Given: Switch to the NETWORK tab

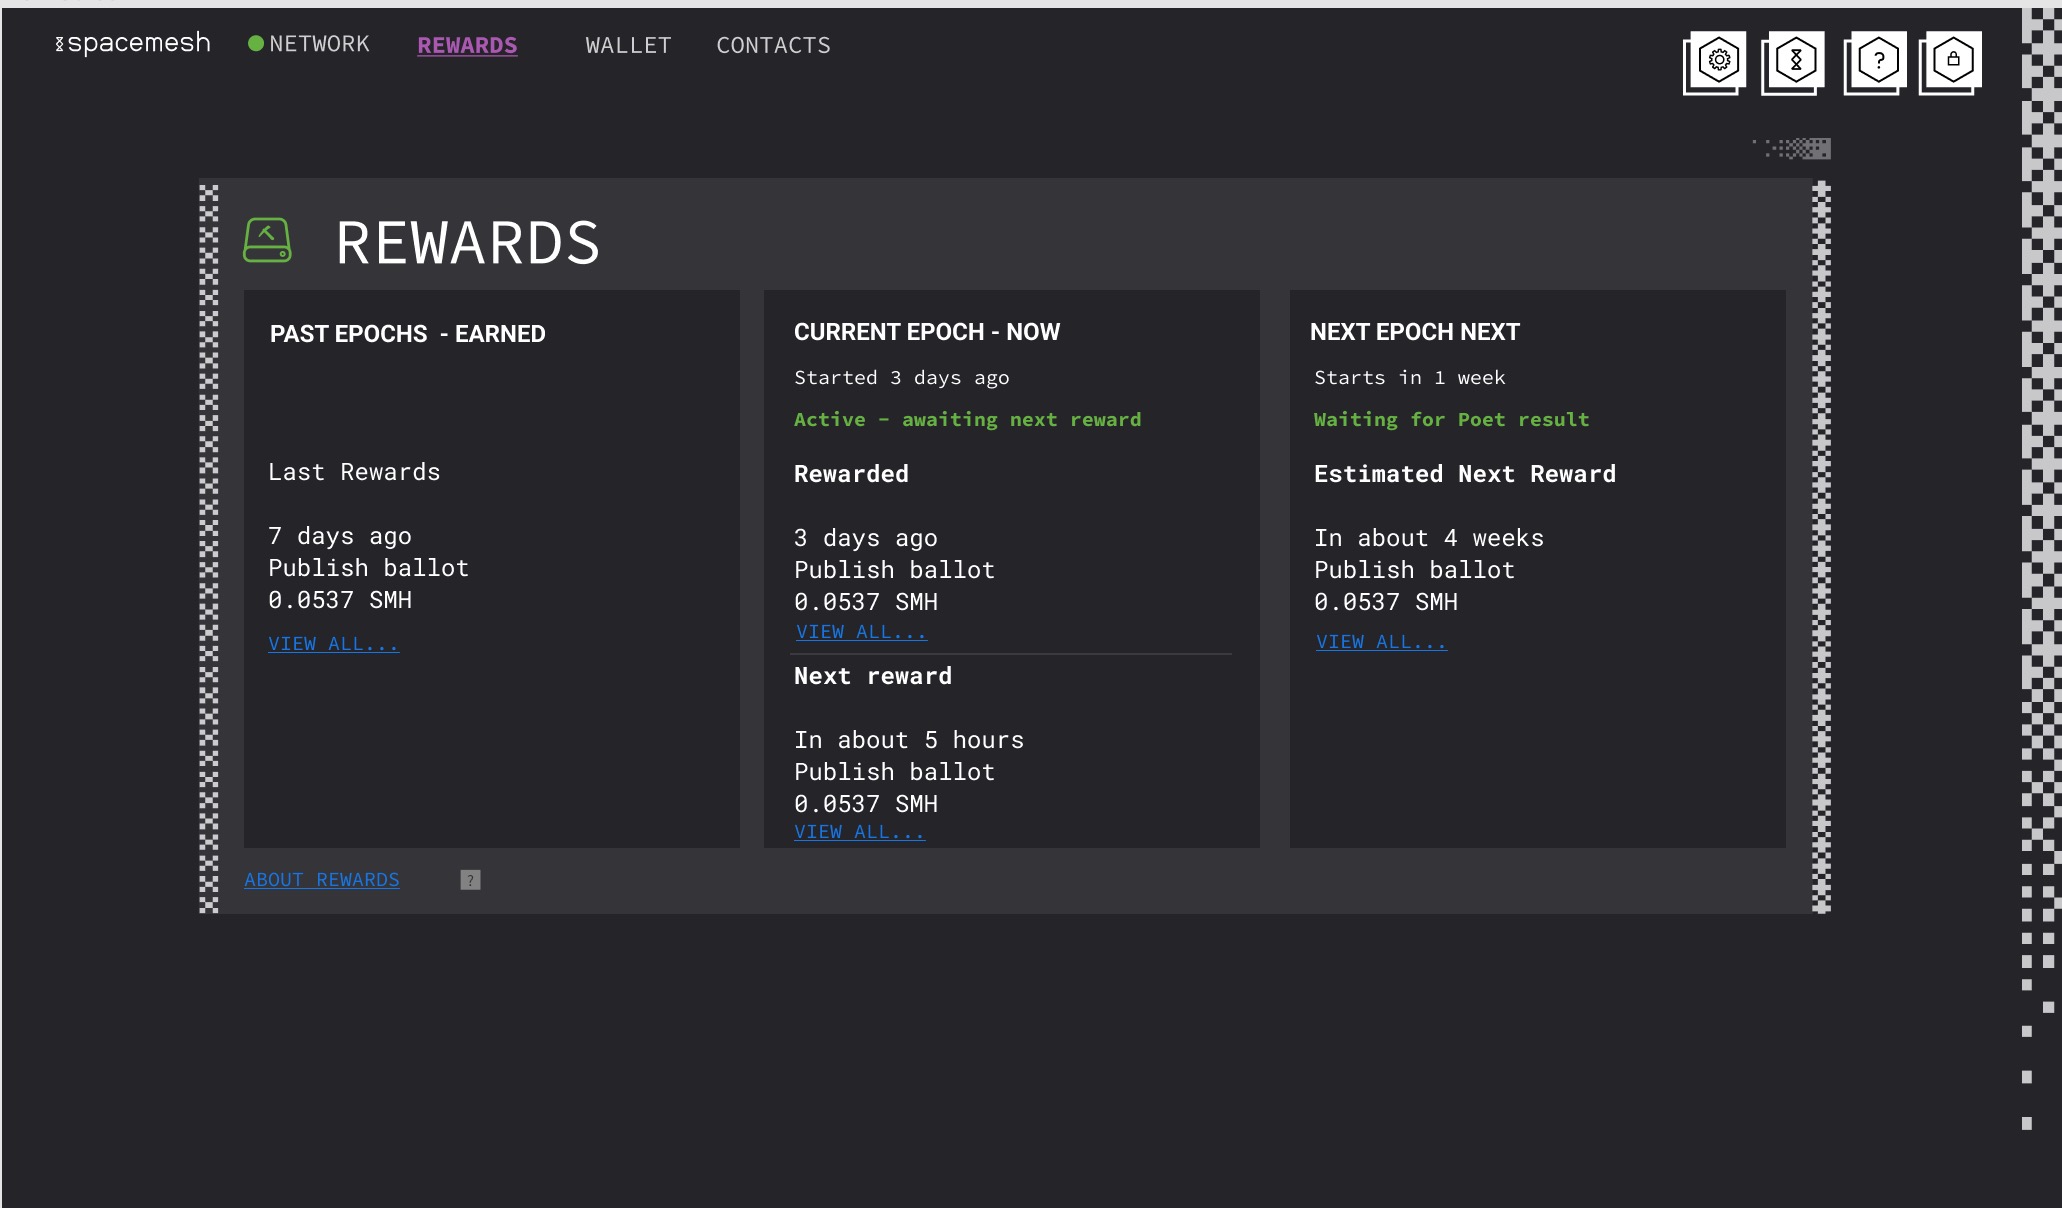Looking at the screenshot, I should tap(320, 43).
